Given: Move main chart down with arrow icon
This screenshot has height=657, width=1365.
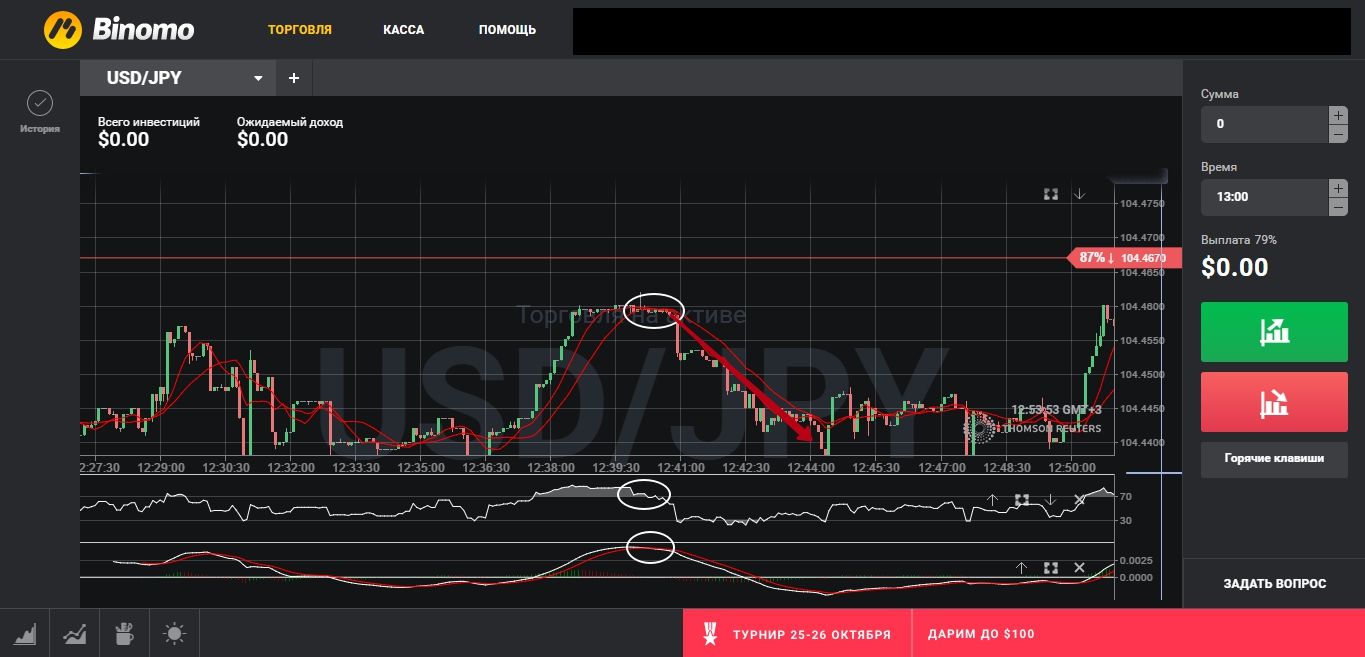Looking at the screenshot, I should click(x=1079, y=194).
